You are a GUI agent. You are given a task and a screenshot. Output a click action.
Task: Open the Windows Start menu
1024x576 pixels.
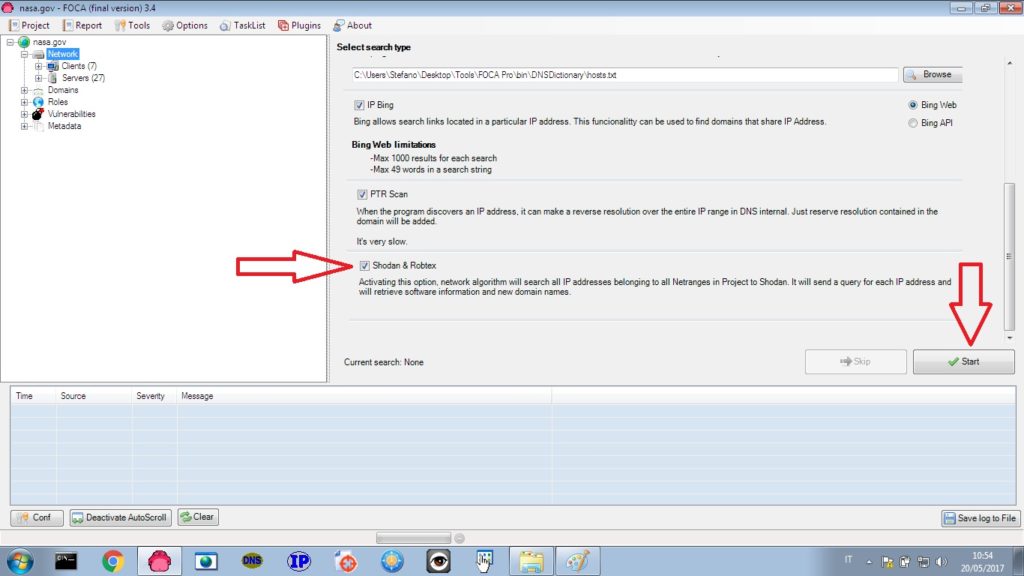coord(20,561)
